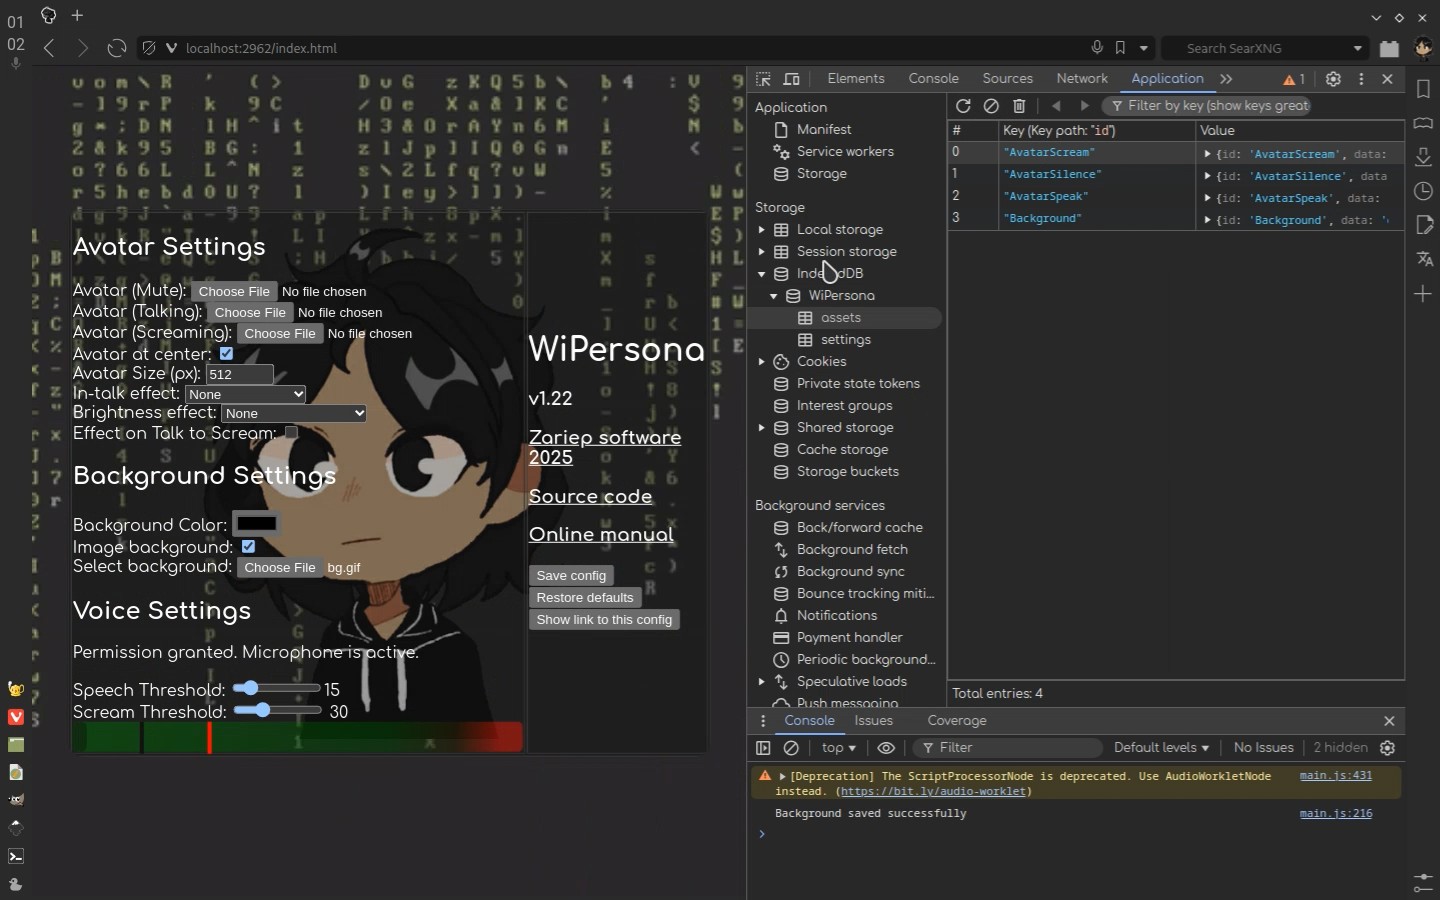
Task: Expand the Local storage tree node
Action: click(x=762, y=230)
